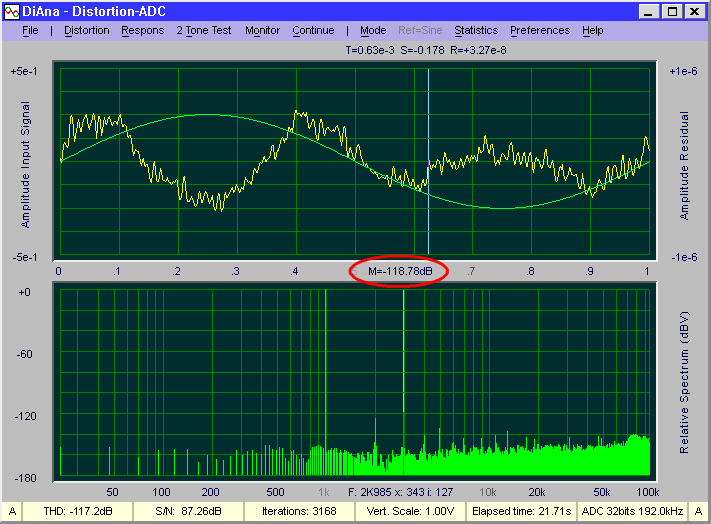Click the Continue menu item
This screenshot has width=711, height=524.
tap(313, 30)
